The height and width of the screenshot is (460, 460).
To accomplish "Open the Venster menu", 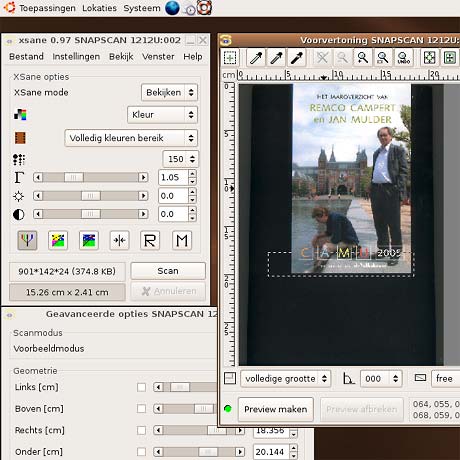I will [158, 57].
